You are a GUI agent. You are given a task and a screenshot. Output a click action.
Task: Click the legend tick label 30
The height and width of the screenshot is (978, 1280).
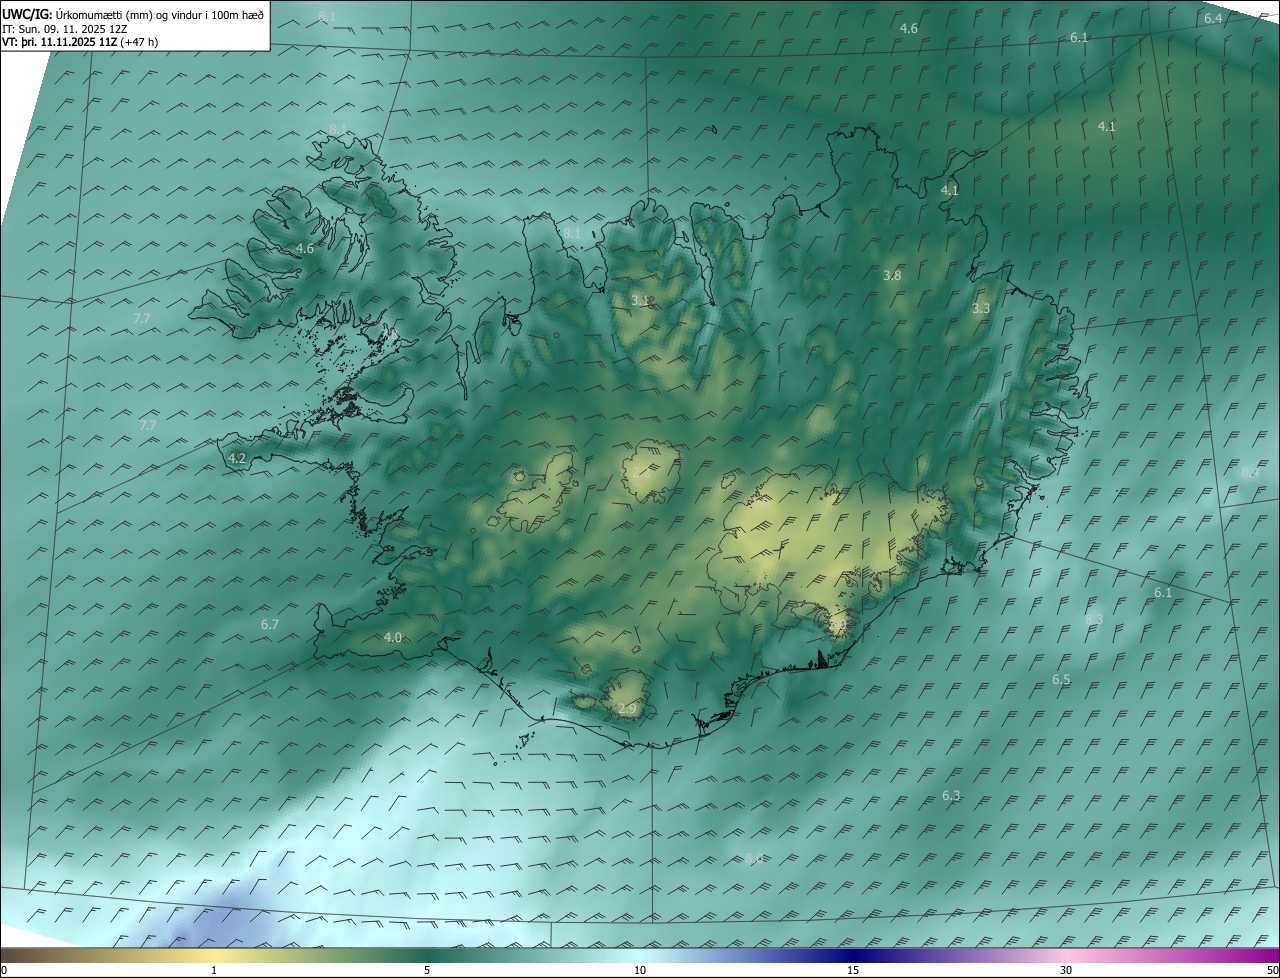click(1066, 970)
